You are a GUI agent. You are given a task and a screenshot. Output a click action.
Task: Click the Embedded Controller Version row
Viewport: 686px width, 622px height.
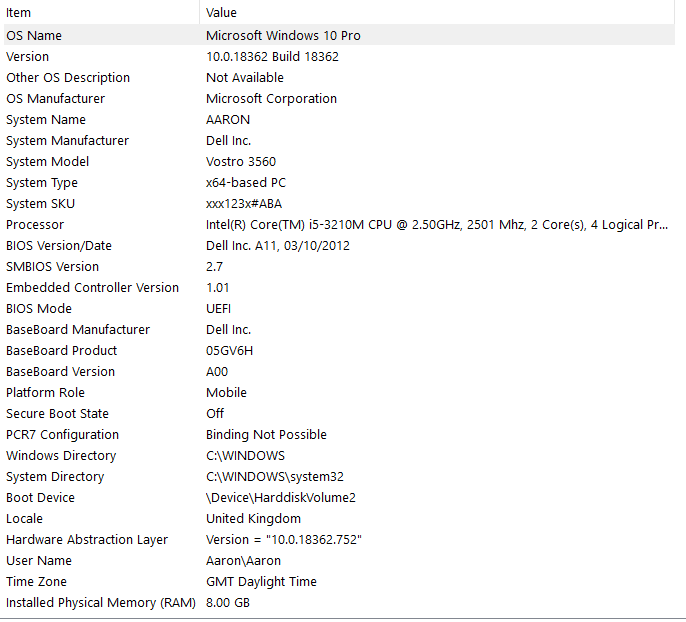(x=92, y=287)
